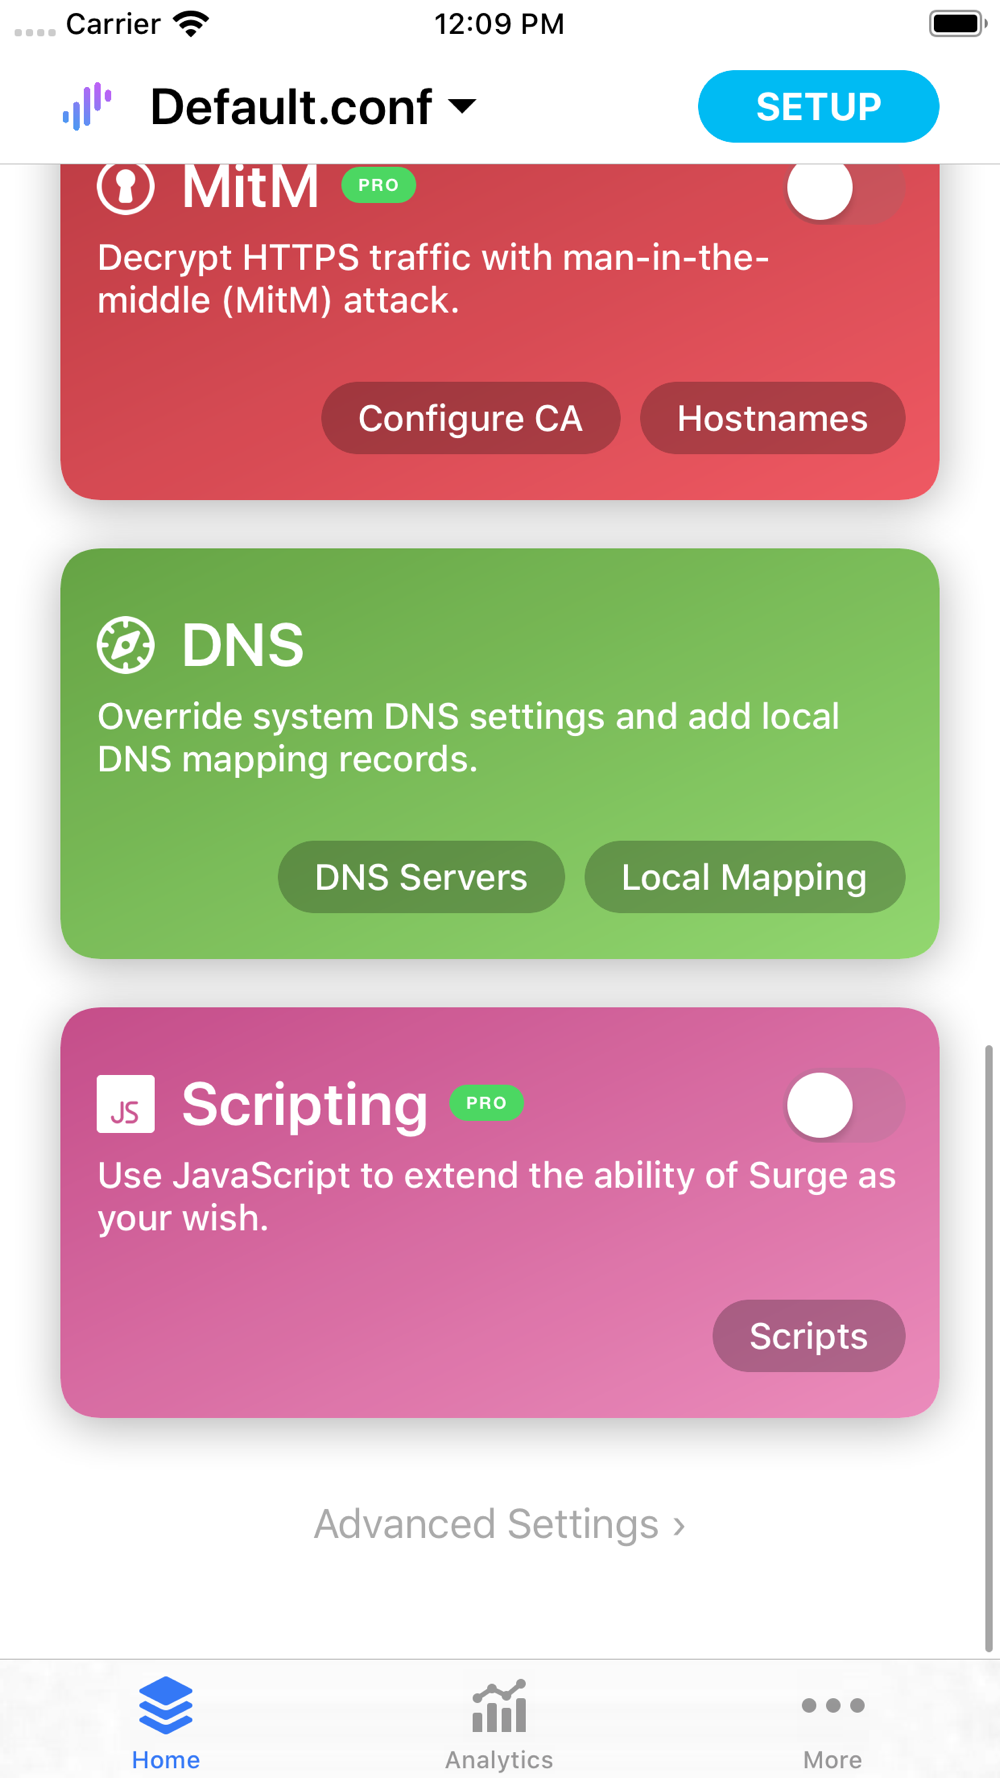The width and height of the screenshot is (1000, 1778).
Task: Tap the Analytics chart icon
Action: [499, 1706]
